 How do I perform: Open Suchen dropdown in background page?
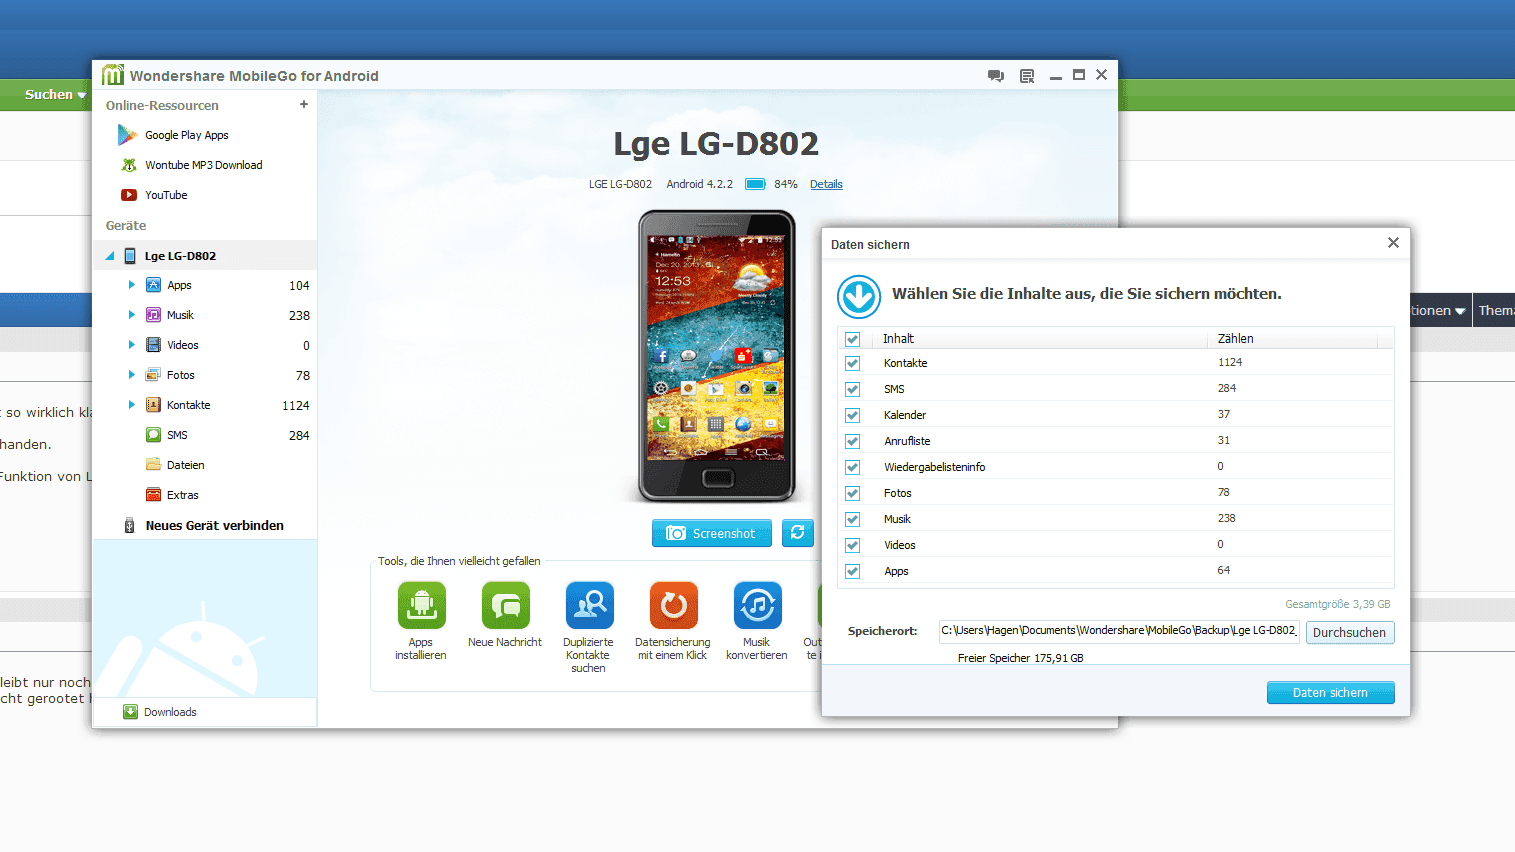click(x=54, y=95)
